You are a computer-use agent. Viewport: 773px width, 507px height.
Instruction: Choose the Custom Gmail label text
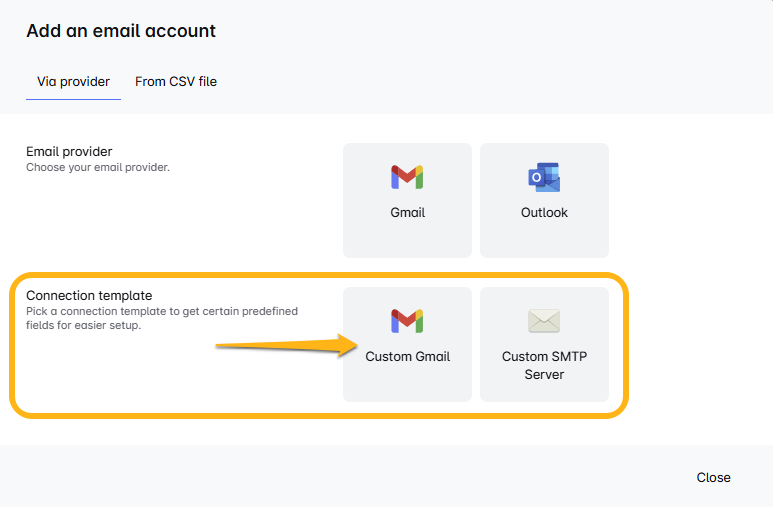click(408, 357)
